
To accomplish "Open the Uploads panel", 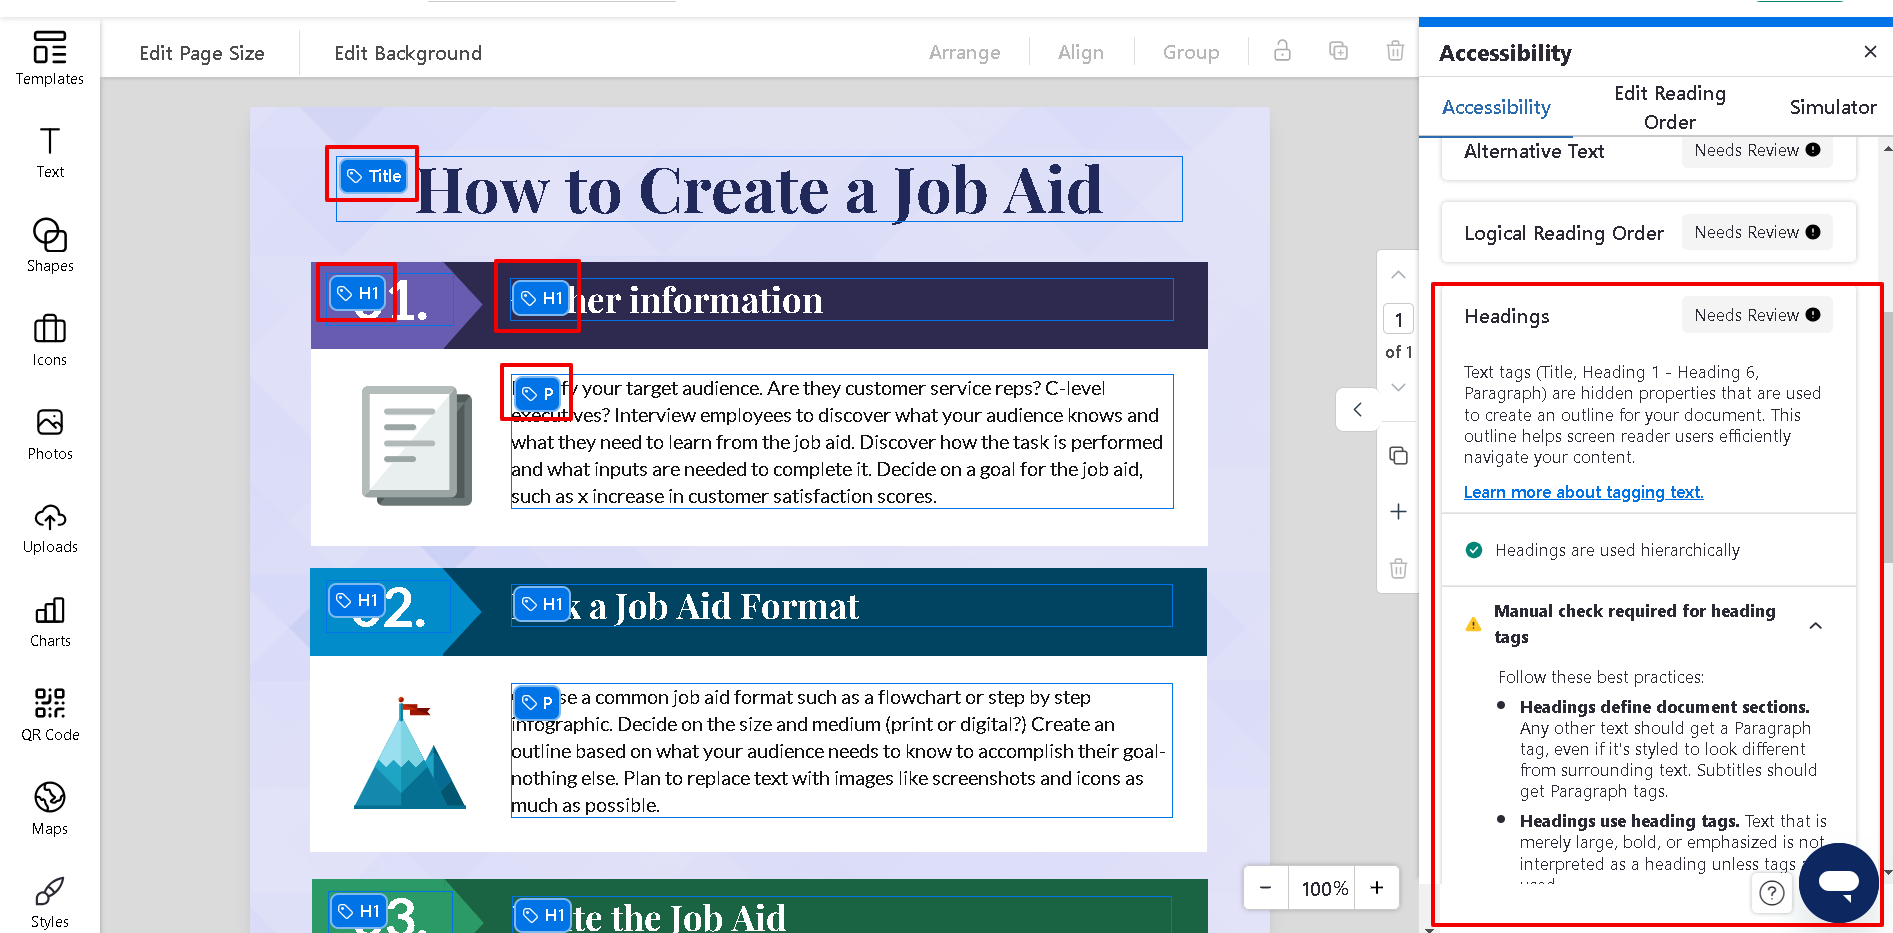I will 50,524.
